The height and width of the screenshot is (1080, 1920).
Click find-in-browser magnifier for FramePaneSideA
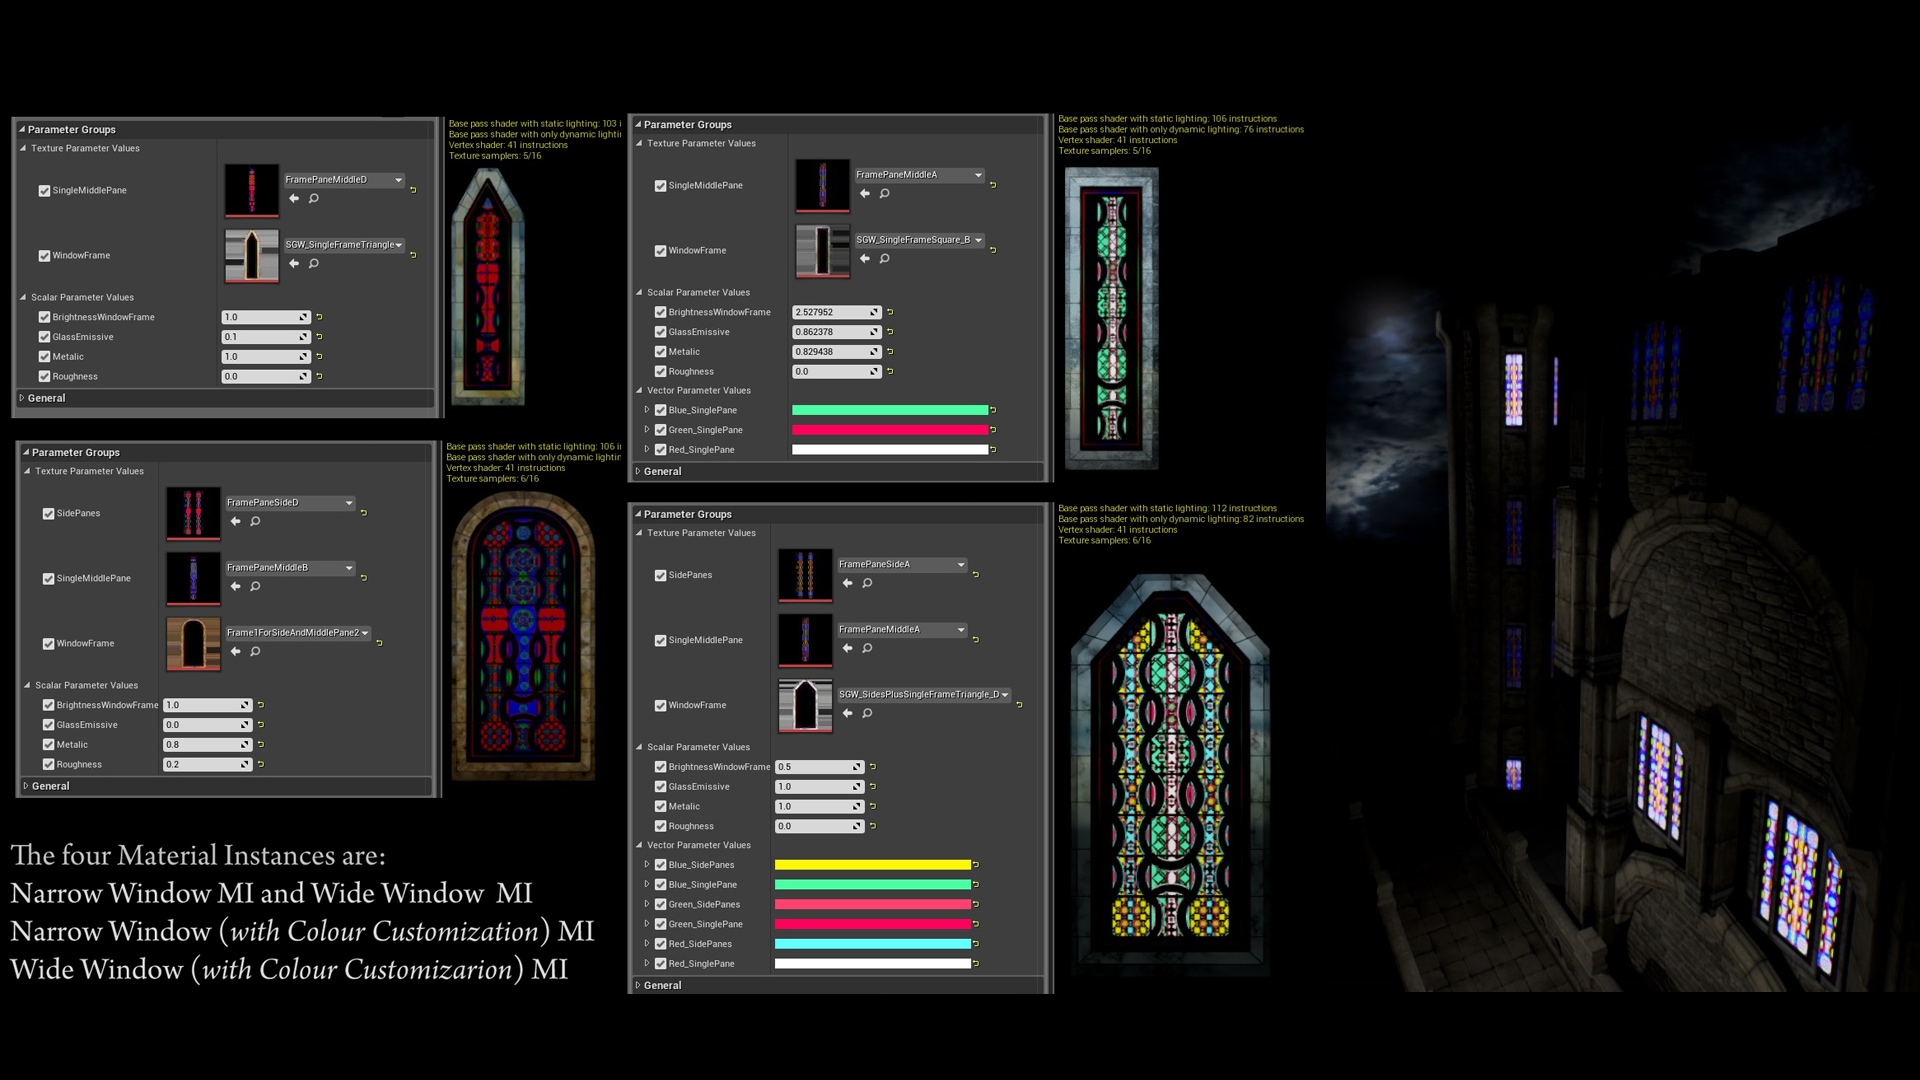click(867, 583)
